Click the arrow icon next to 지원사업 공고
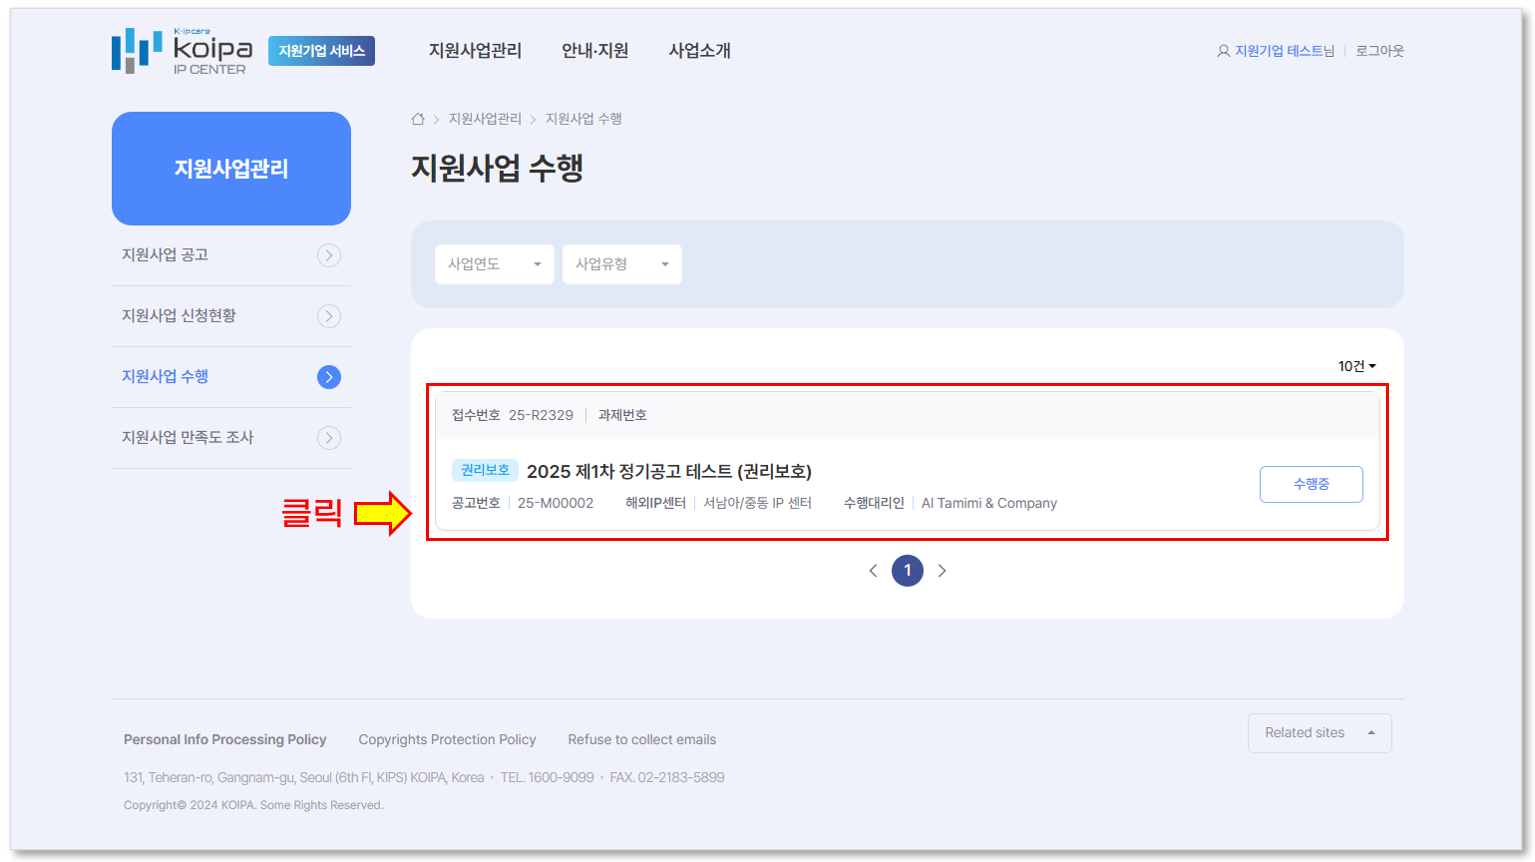Screen dimensions: 1535x862 (x=329, y=255)
